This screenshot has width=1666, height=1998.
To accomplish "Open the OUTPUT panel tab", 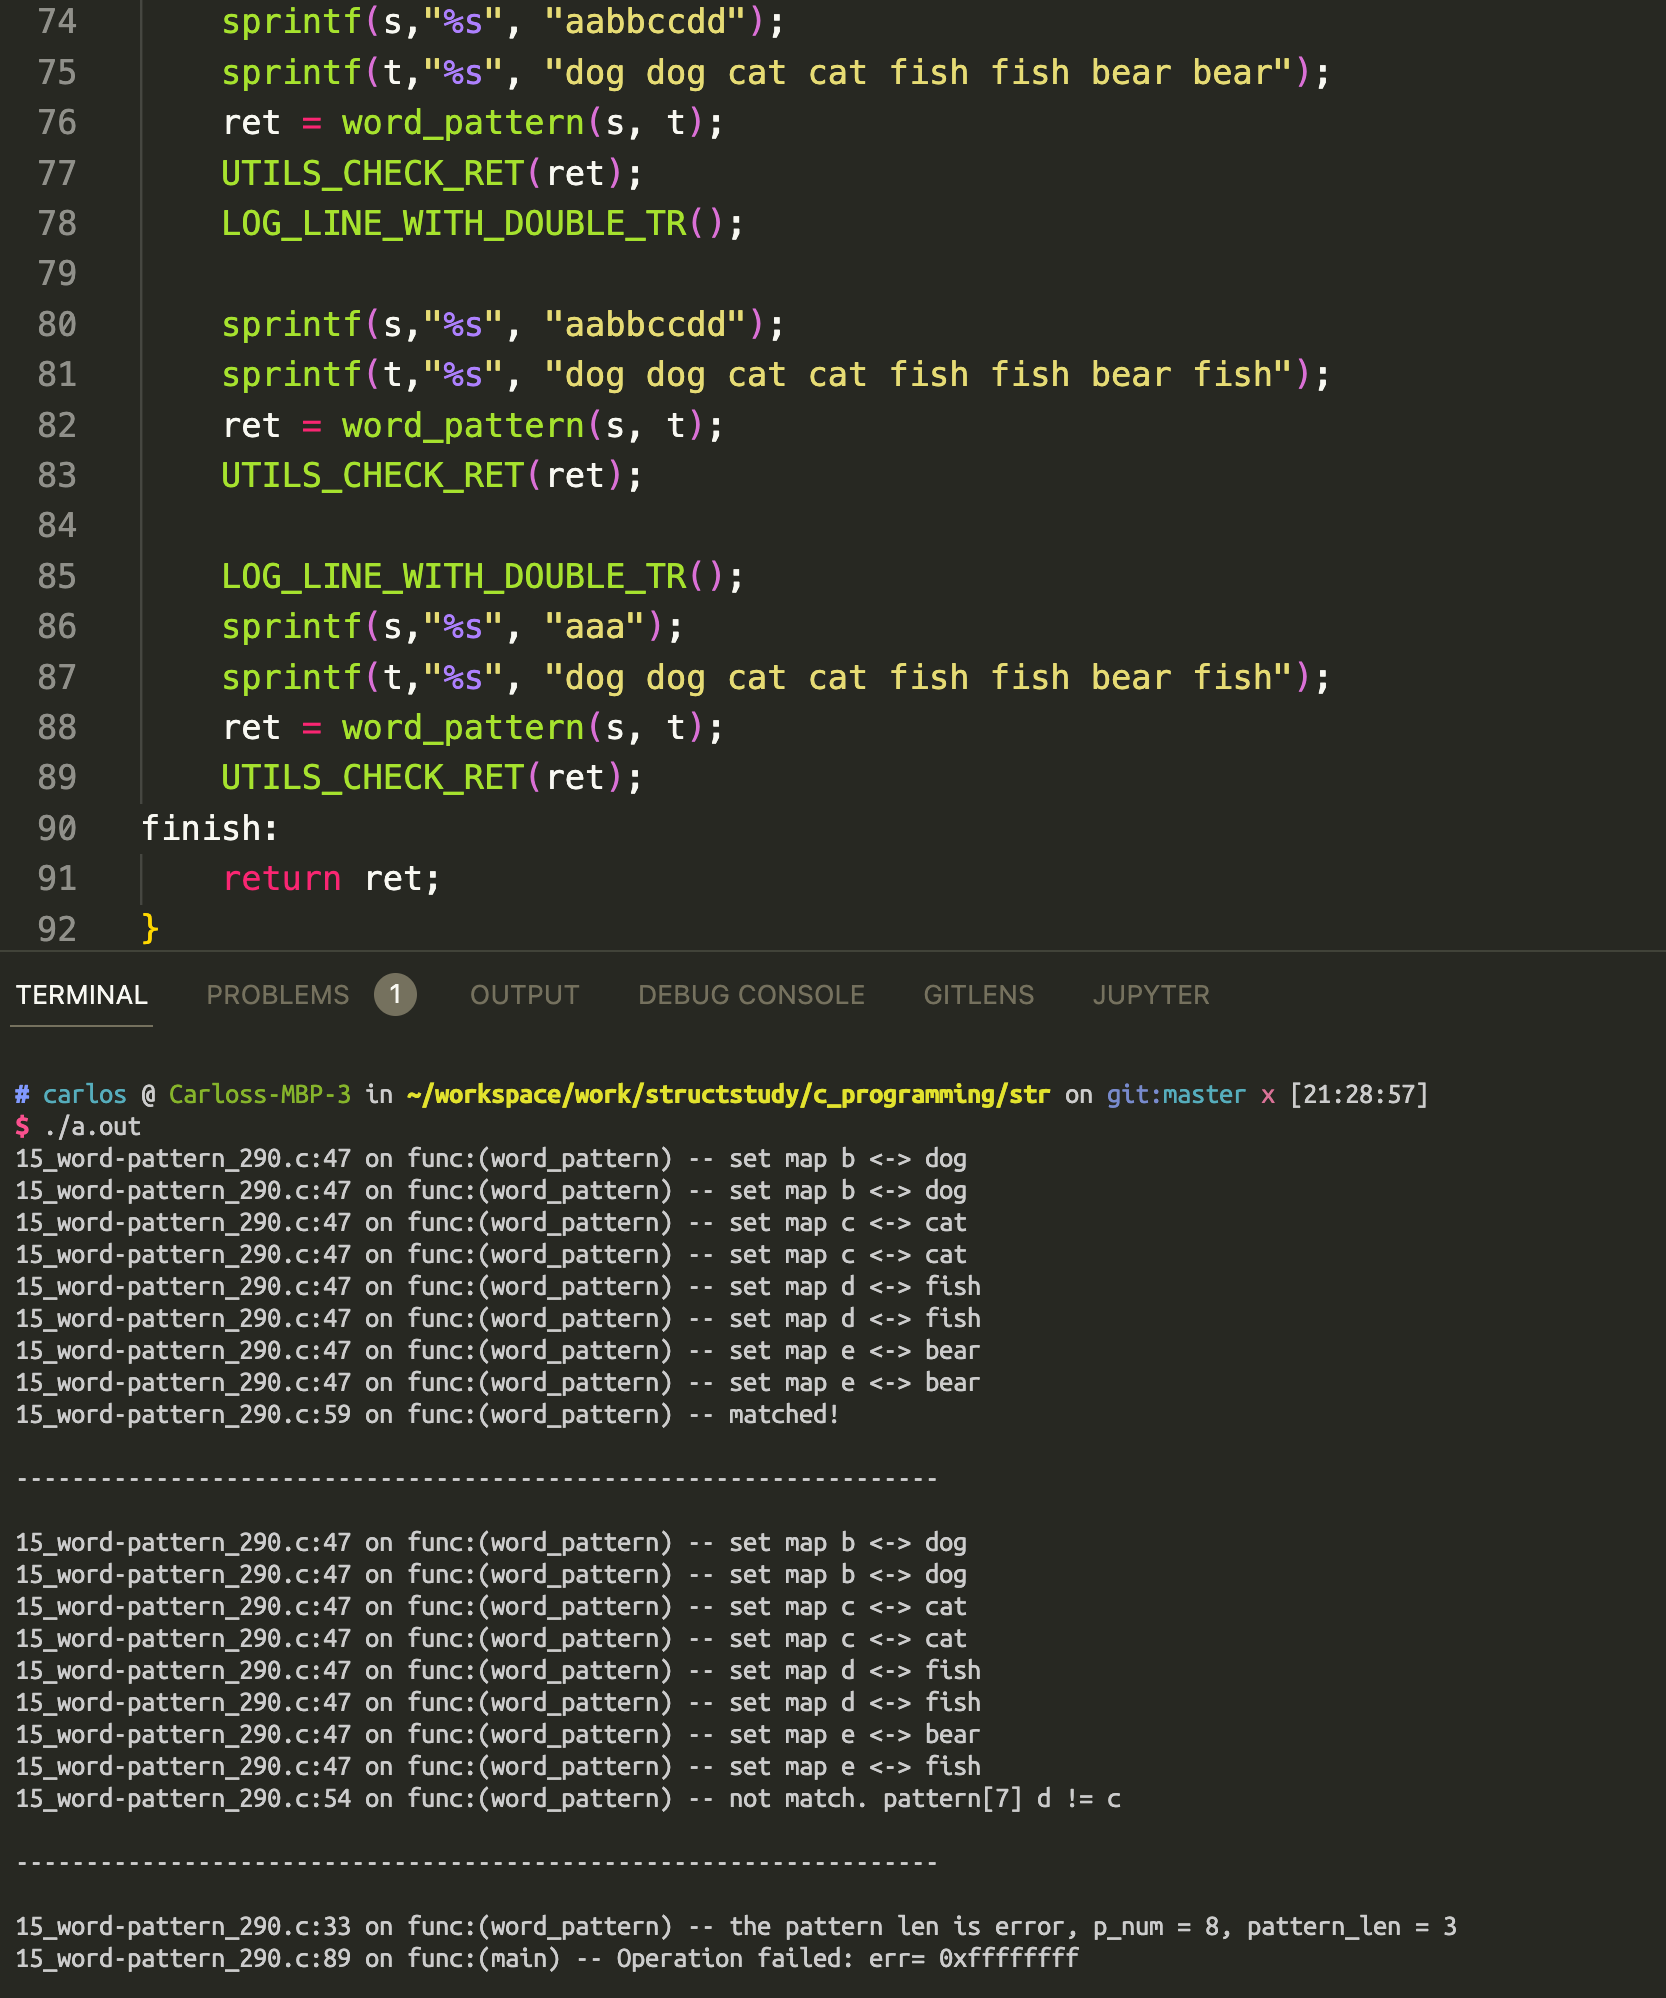I will tap(523, 994).
